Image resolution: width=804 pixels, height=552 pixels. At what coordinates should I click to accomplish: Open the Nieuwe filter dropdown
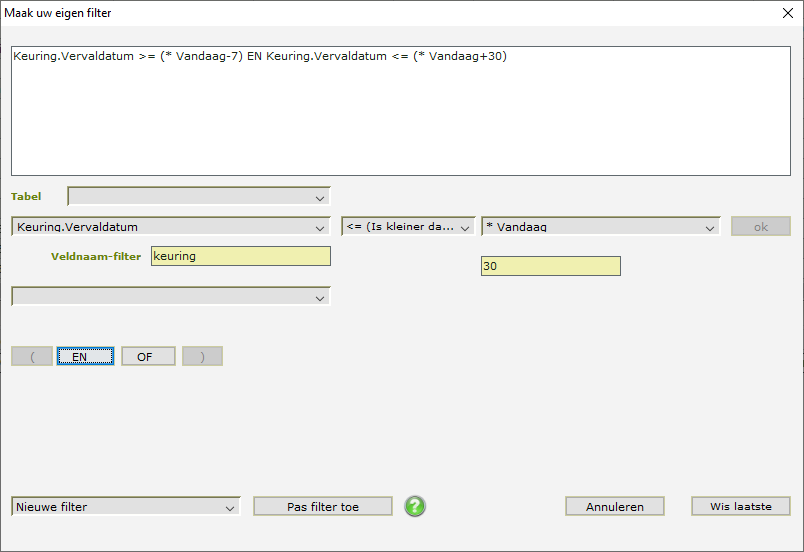[x=126, y=507]
